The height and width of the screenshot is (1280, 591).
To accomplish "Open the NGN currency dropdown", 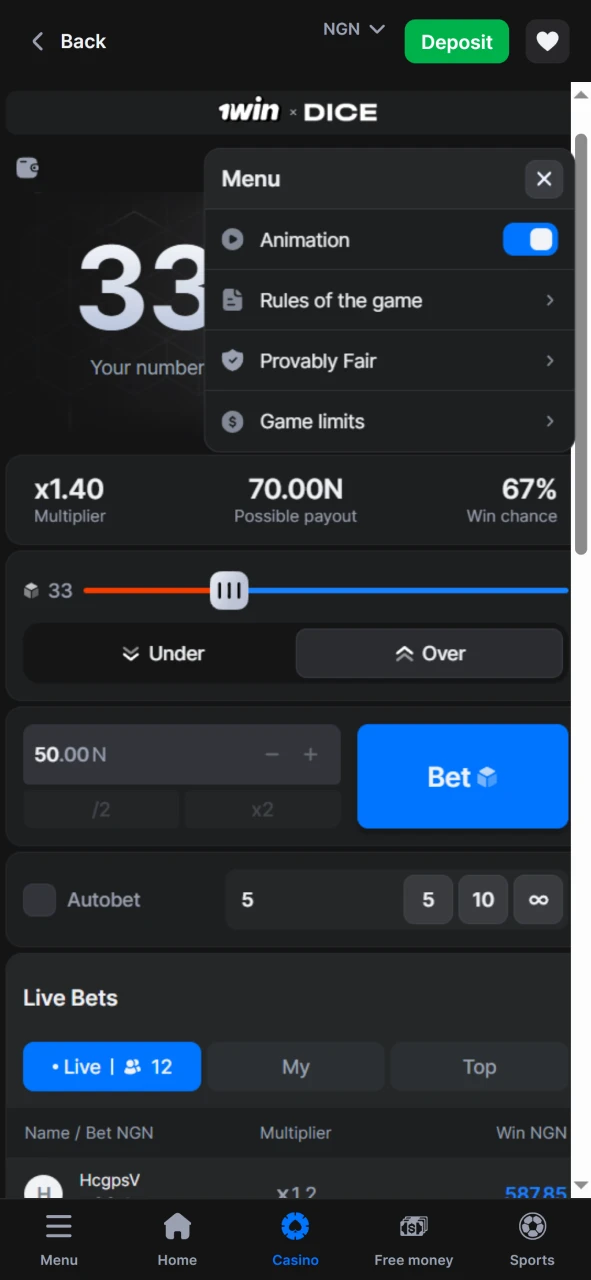I will (x=353, y=29).
